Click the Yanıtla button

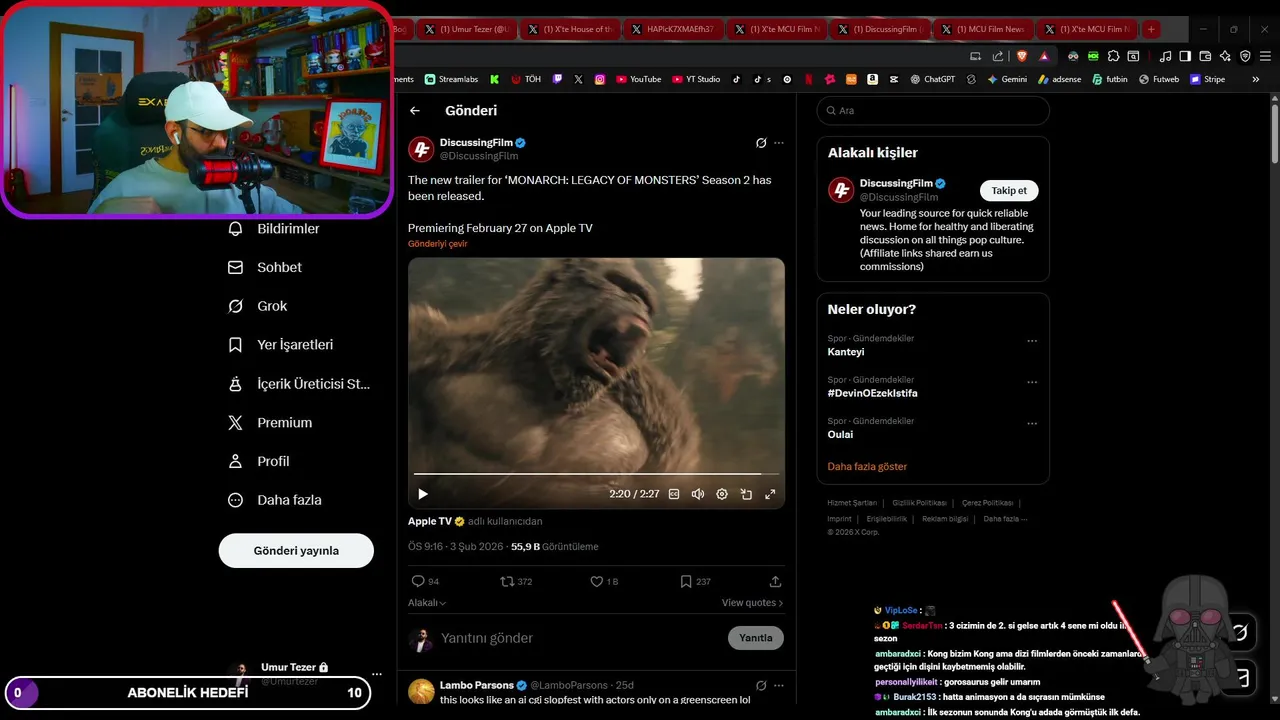click(756, 638)
